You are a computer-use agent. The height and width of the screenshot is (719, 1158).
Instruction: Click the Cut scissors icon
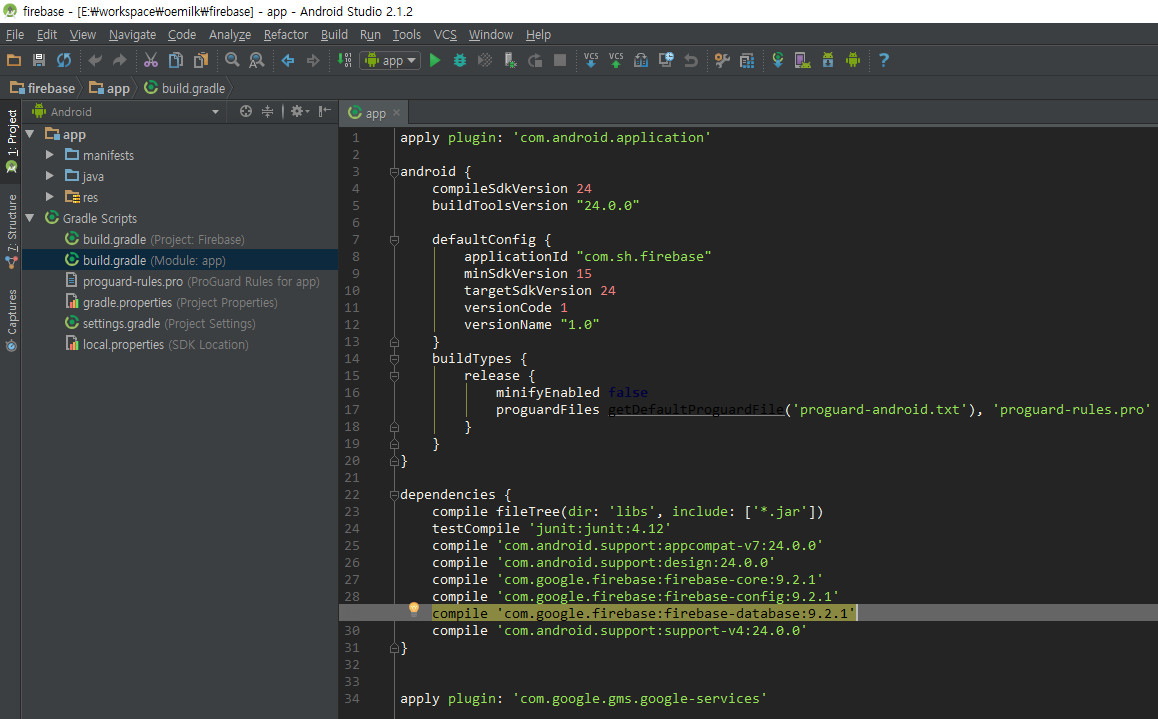point(151,61)
